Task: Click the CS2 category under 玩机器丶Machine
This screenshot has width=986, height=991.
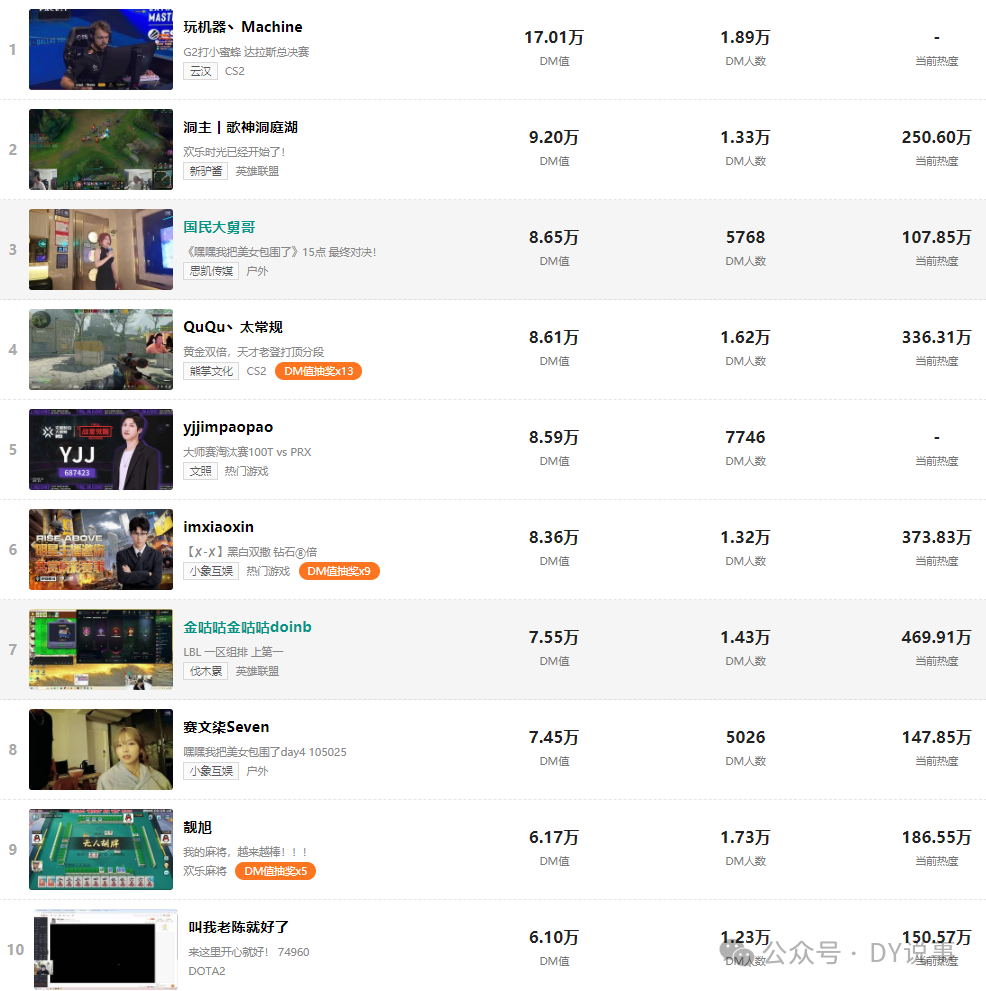Action: pos(234,71)
